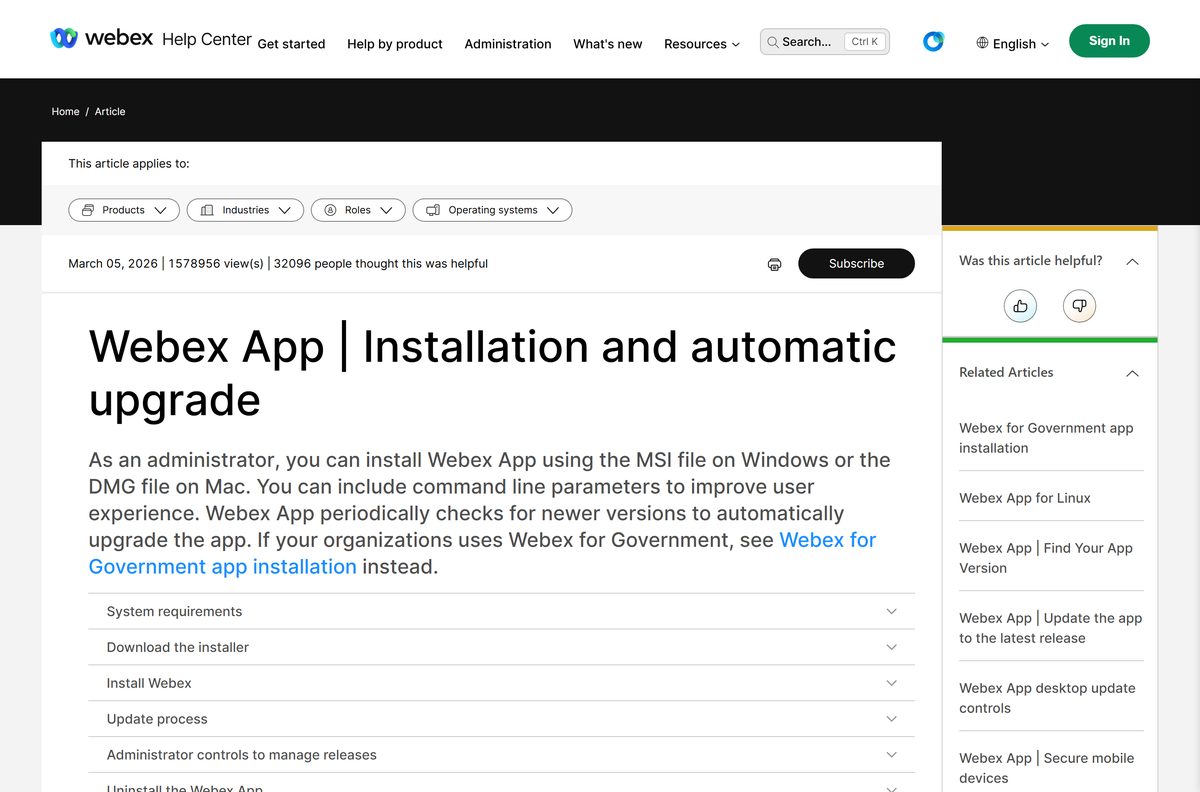The image size is (1200, 792).
Task: Open related article Secure mobile devices
Action: [1046, 768]
